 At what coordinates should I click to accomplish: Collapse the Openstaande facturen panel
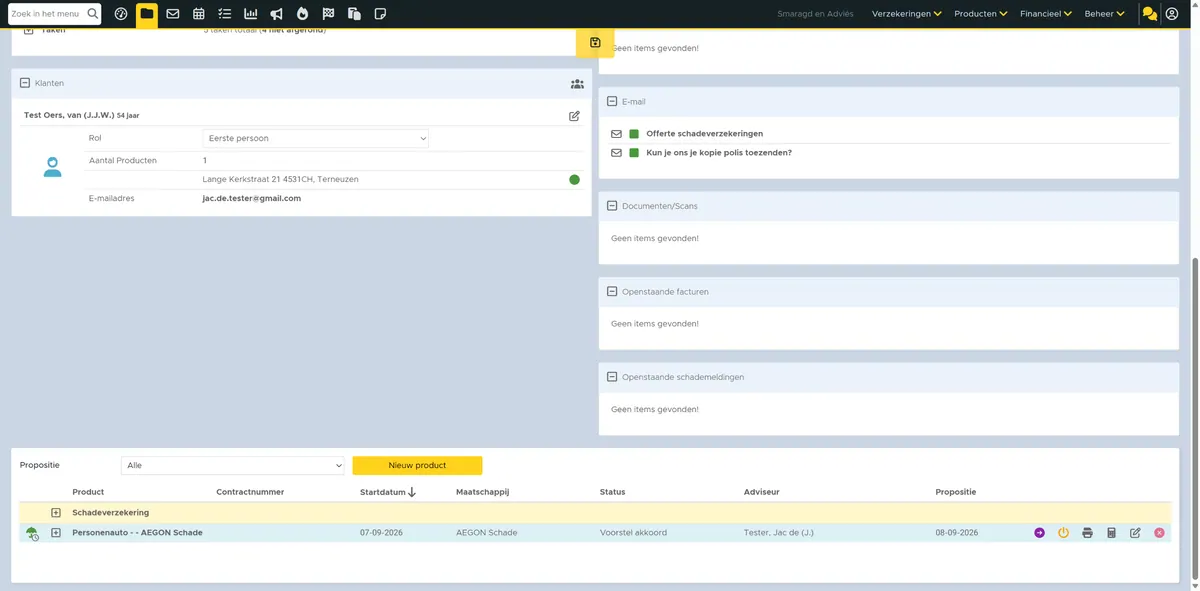pyautogui.click(x=612, y=291)
